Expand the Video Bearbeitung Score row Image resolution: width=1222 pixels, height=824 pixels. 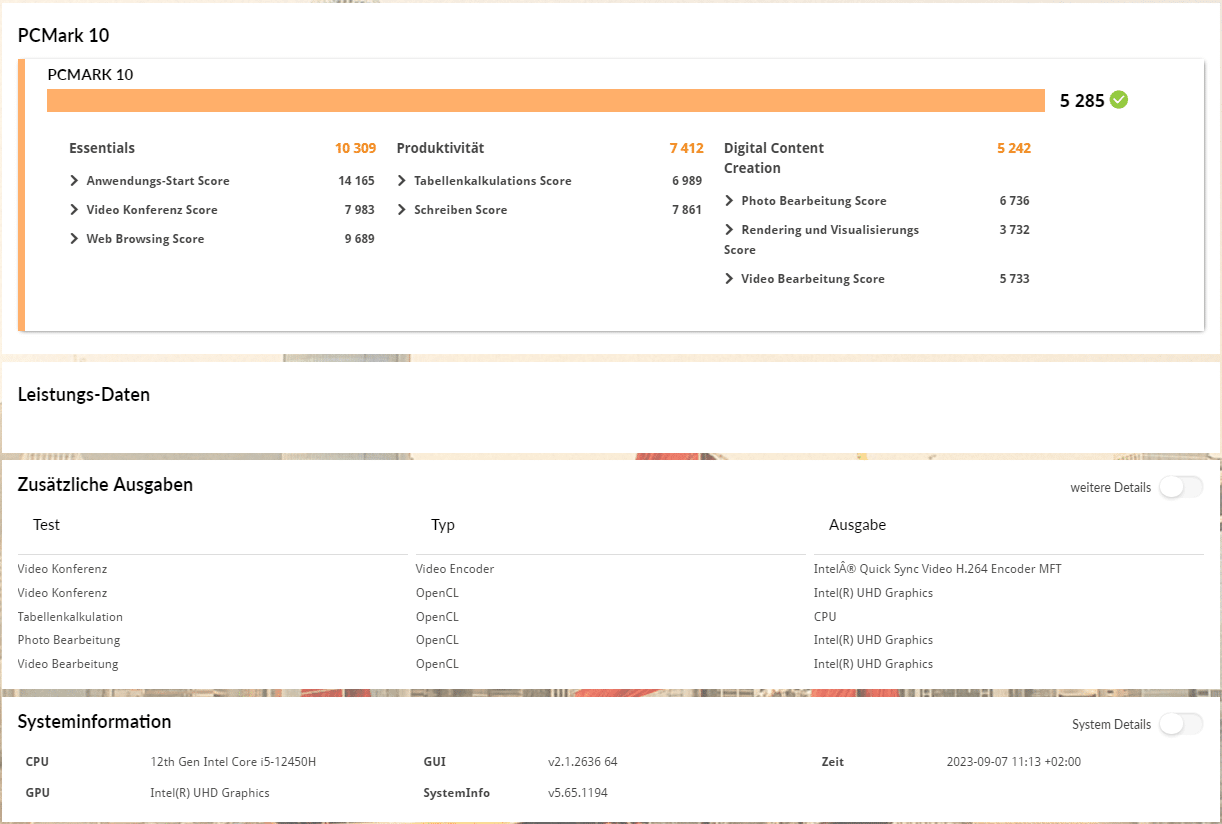coord(729,279)
